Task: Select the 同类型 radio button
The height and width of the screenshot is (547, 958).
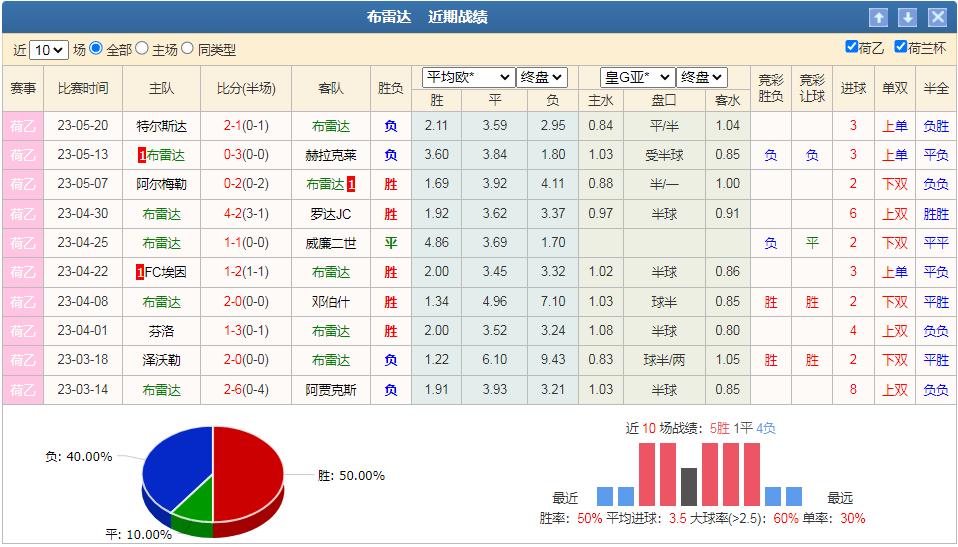Action: click(188, 48)
